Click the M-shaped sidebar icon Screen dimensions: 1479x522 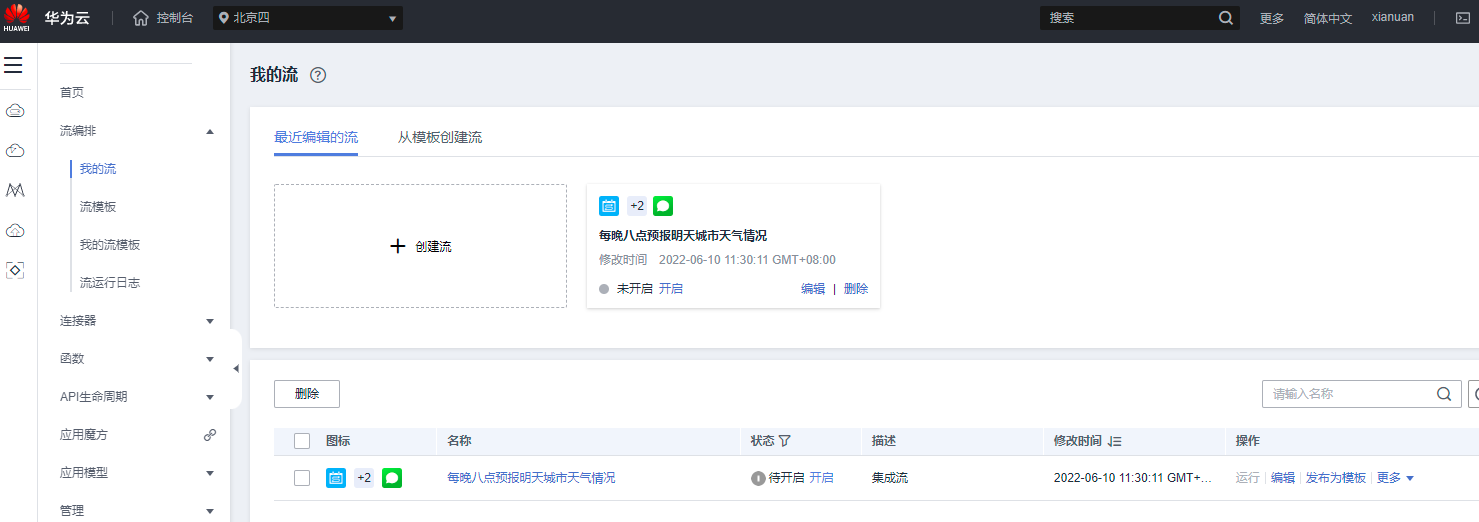15,190
